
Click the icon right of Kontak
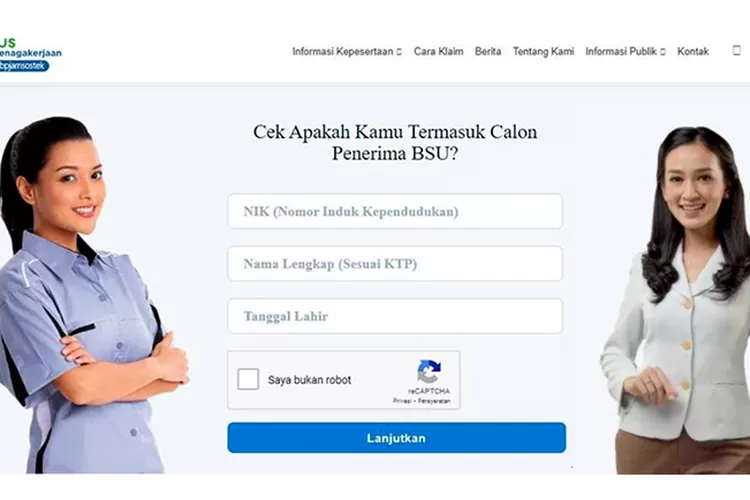pyautogui.click(x=737, y=50)
